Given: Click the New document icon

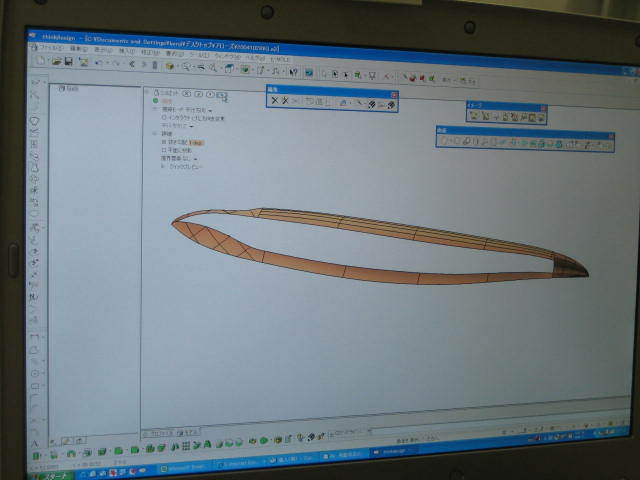Looking at the screenshot, I should pos(40,61).
